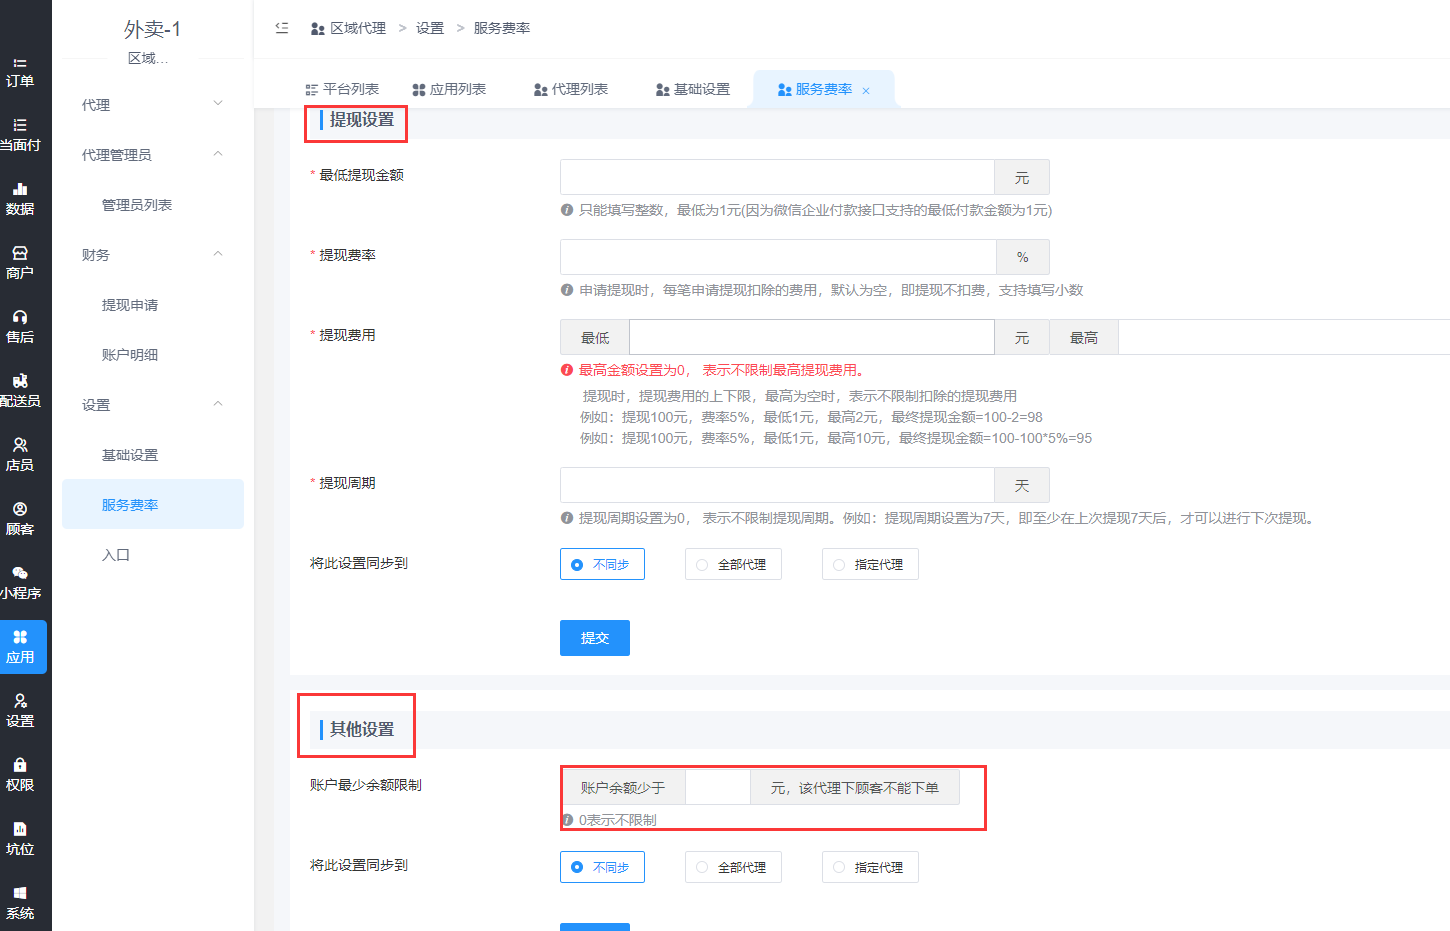Collapse the 代理管理员 menu group

[x=153, y=154]
